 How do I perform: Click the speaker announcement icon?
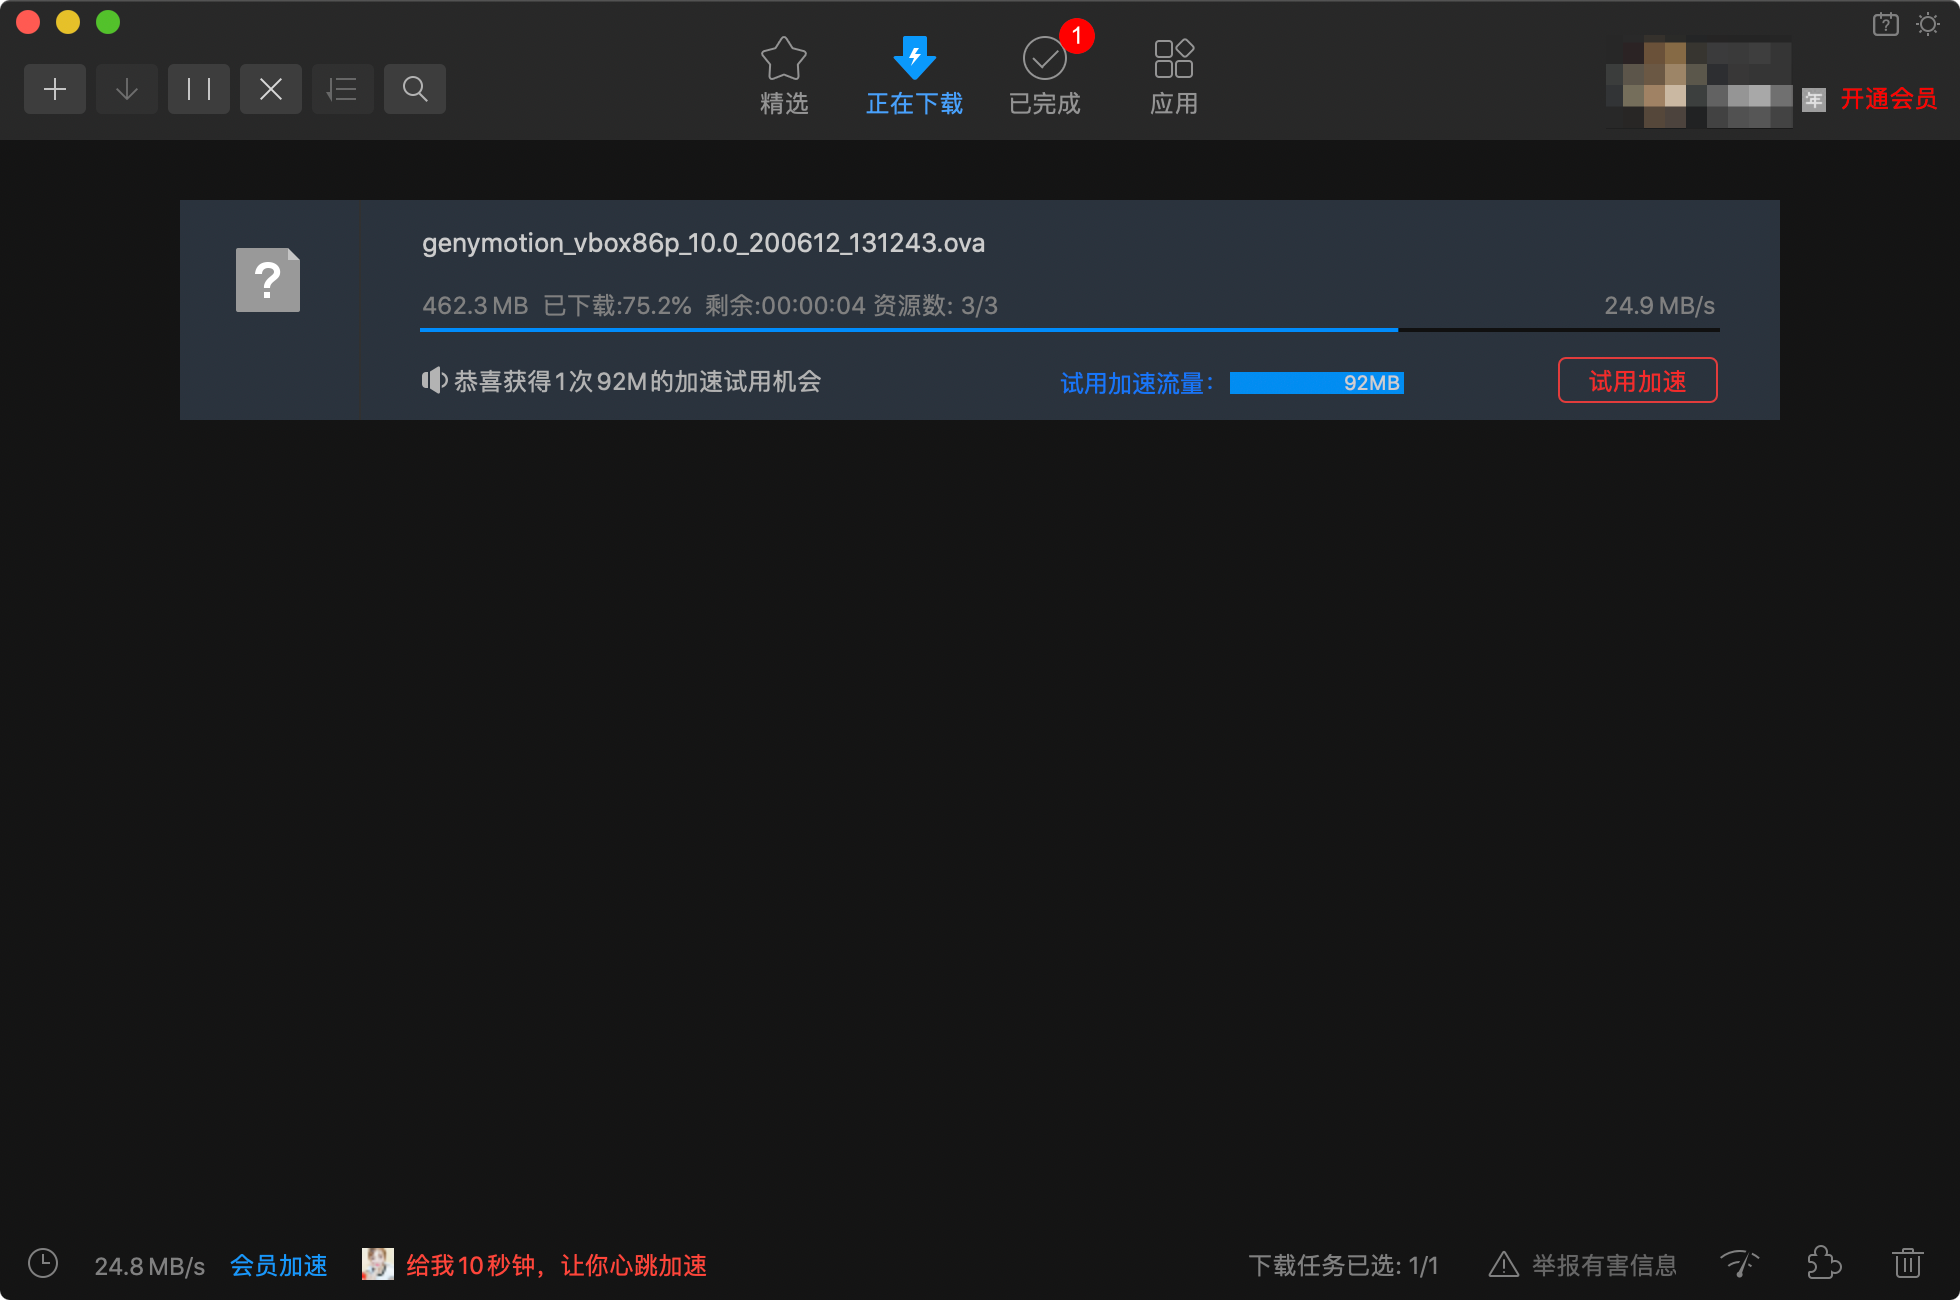[434, 380]
